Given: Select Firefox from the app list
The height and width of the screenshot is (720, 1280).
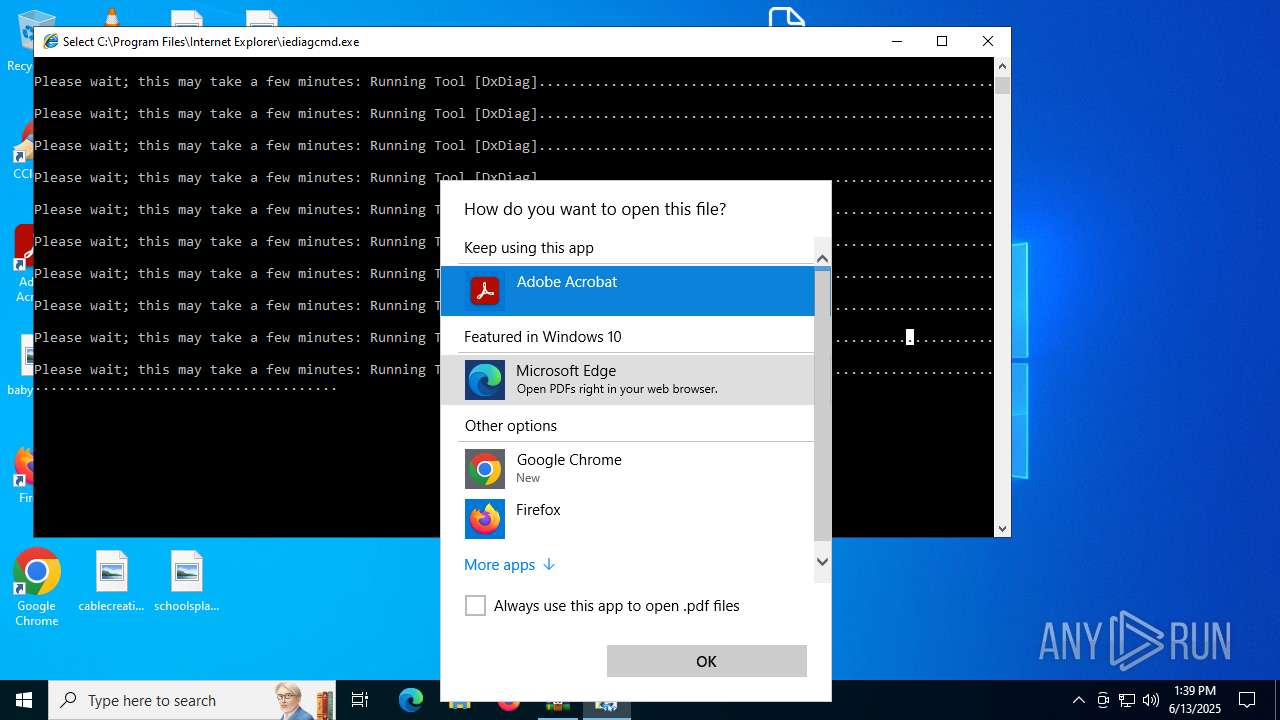Looking at the screenshot, I should [x=627, y=518].
